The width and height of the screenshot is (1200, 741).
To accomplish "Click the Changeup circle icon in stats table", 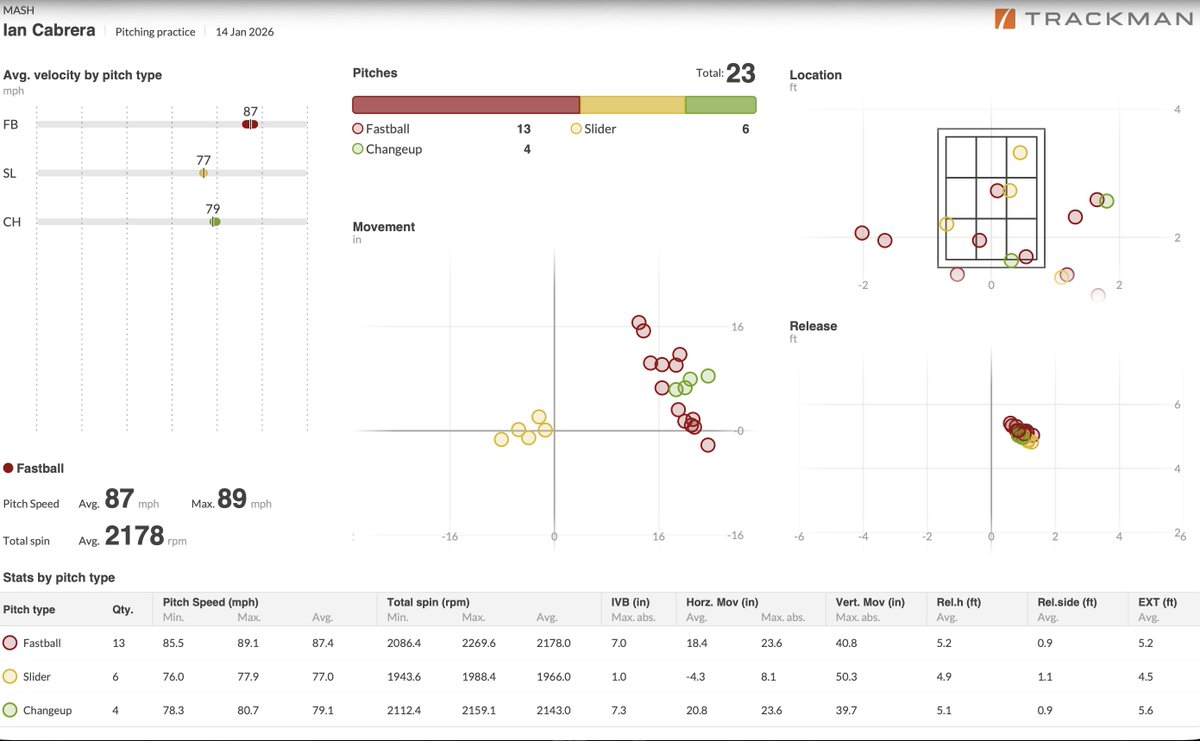I will 11,710.
